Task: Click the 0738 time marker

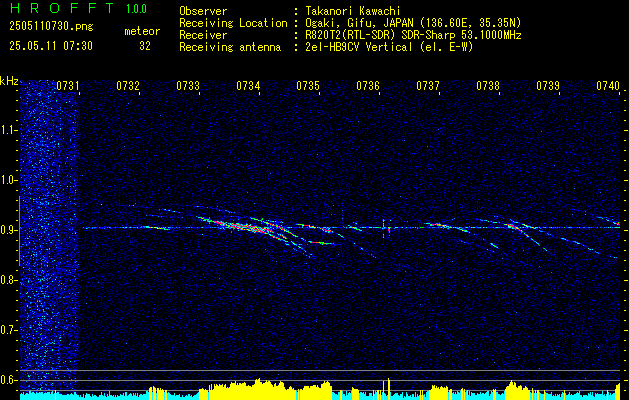Action: (488, 85)
